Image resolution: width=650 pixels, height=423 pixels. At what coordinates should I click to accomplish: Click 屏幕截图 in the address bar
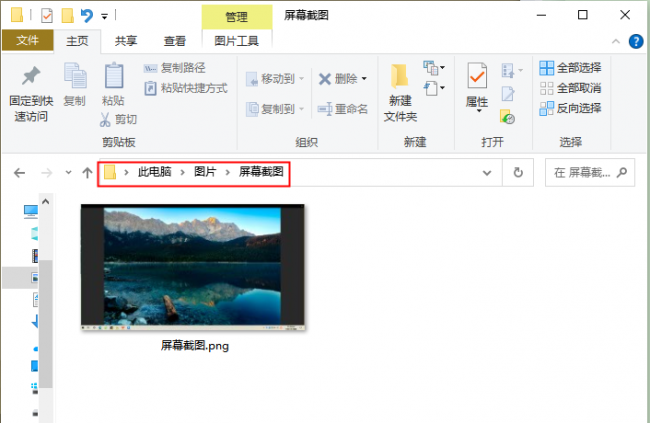(261, 172)
